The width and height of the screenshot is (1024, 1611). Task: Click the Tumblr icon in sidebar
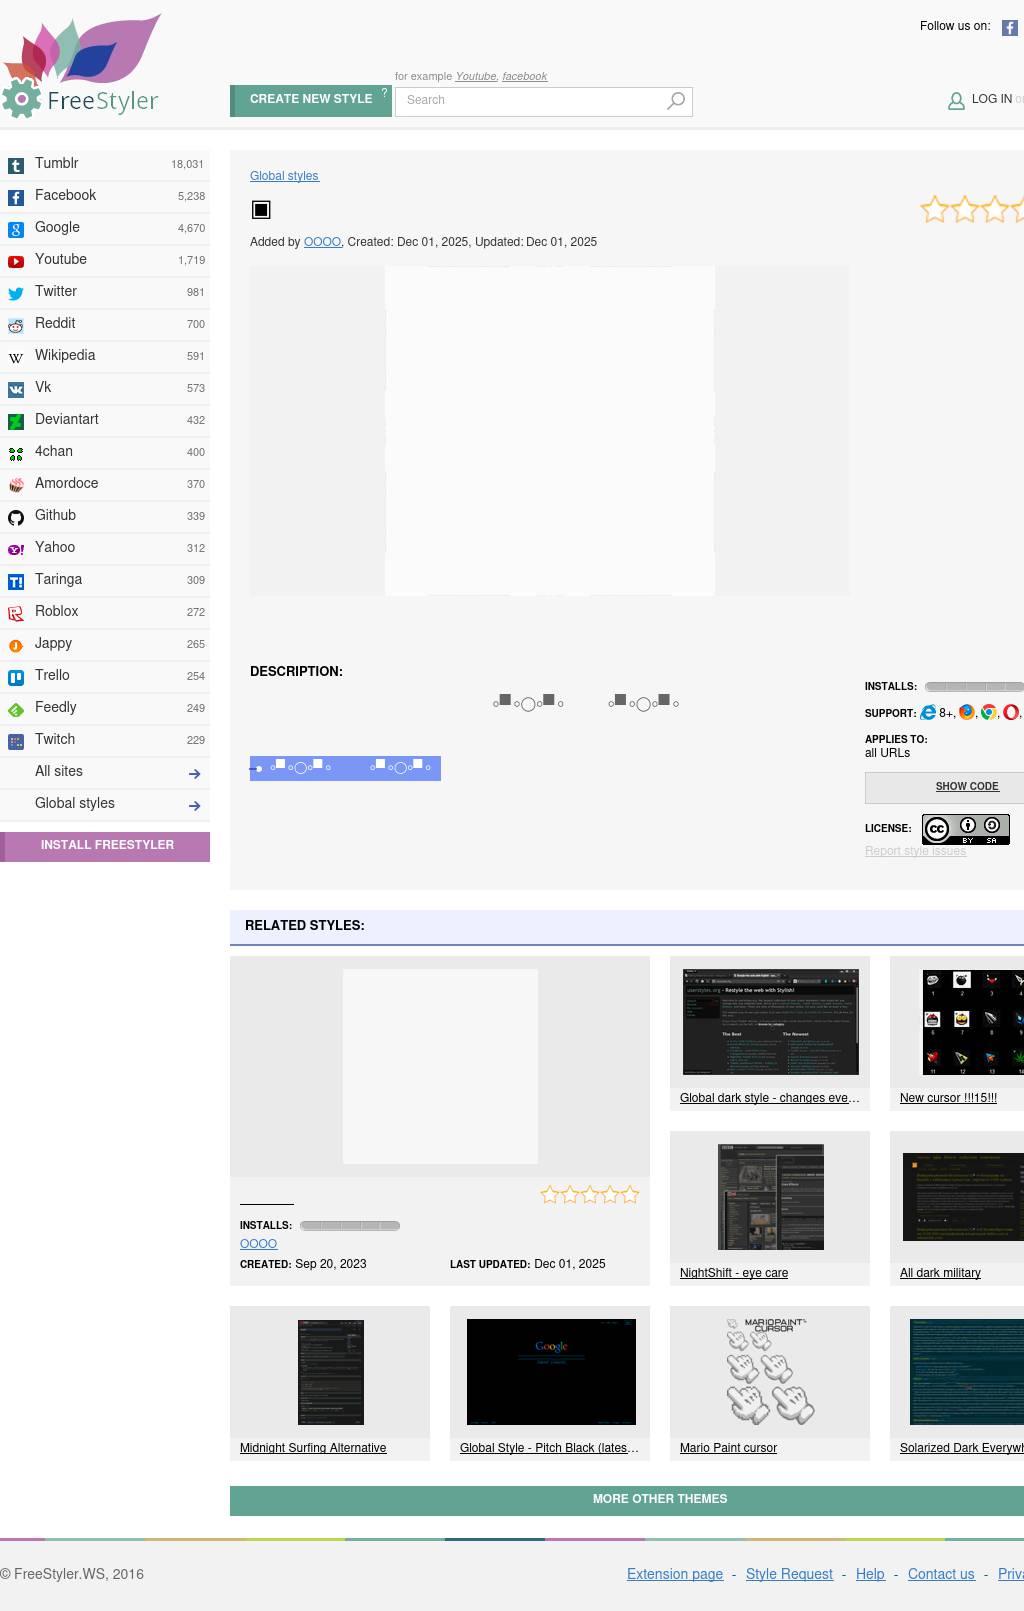coord(16,166)
